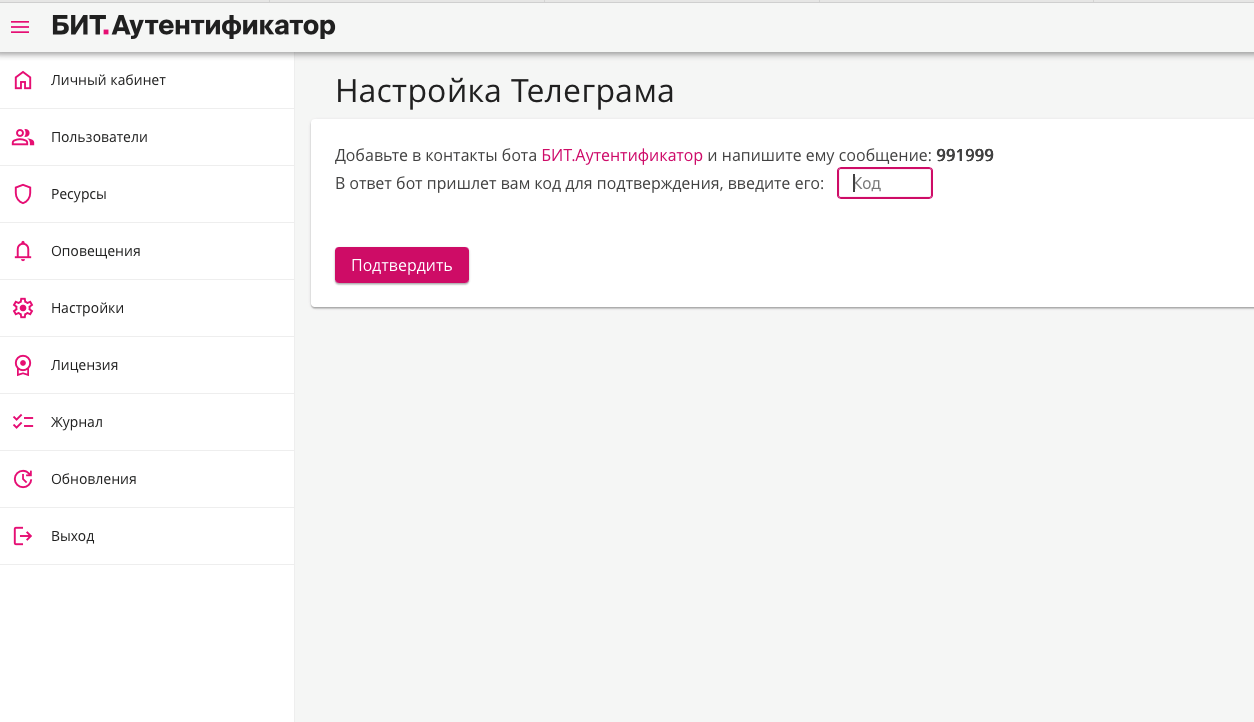
Task: Go to the Пользователи text label
Action: click(99, 137)
